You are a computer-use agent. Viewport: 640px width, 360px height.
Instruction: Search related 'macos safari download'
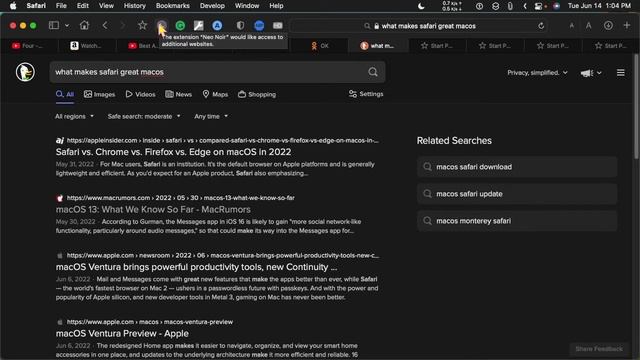517,167
